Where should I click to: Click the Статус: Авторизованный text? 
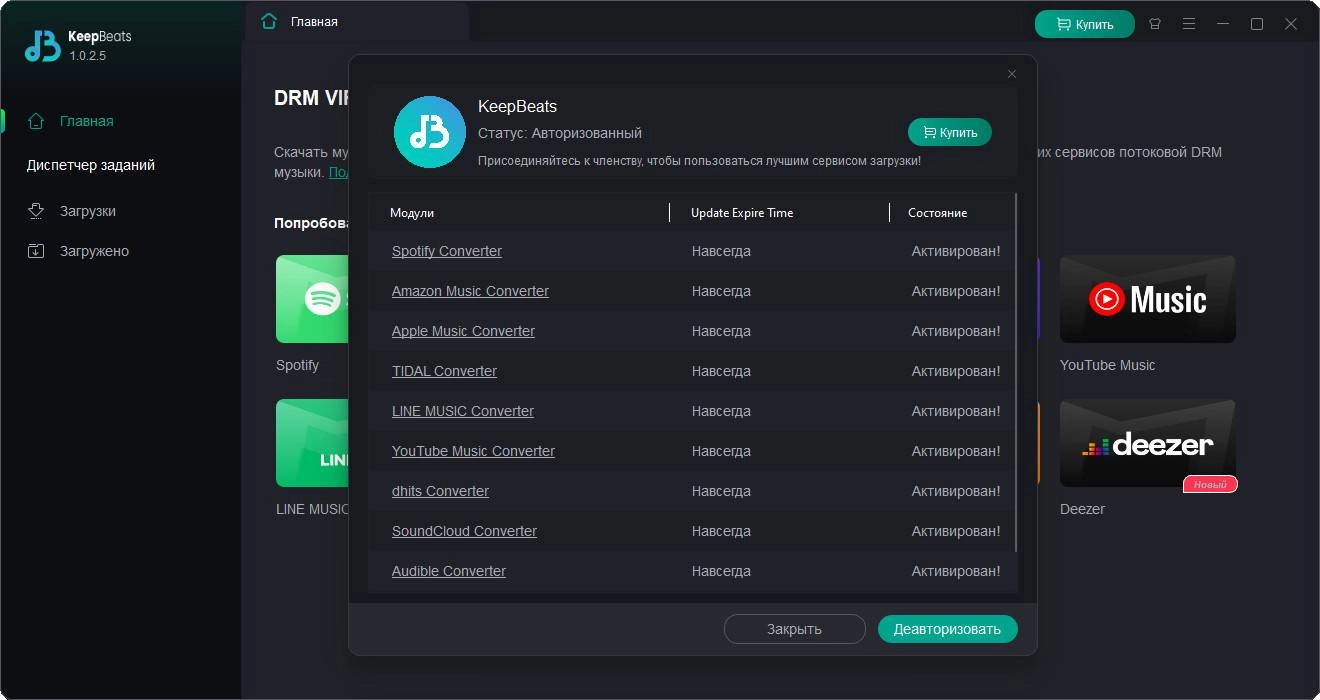(x=560, y=133)
